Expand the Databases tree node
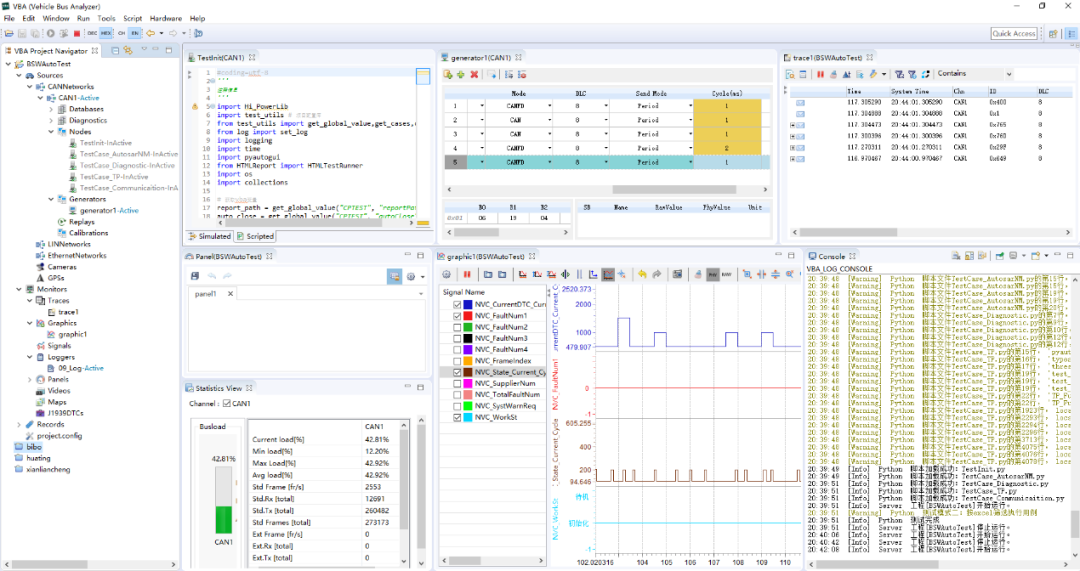This screenshot has height=571, width=1080. point(51,109)
